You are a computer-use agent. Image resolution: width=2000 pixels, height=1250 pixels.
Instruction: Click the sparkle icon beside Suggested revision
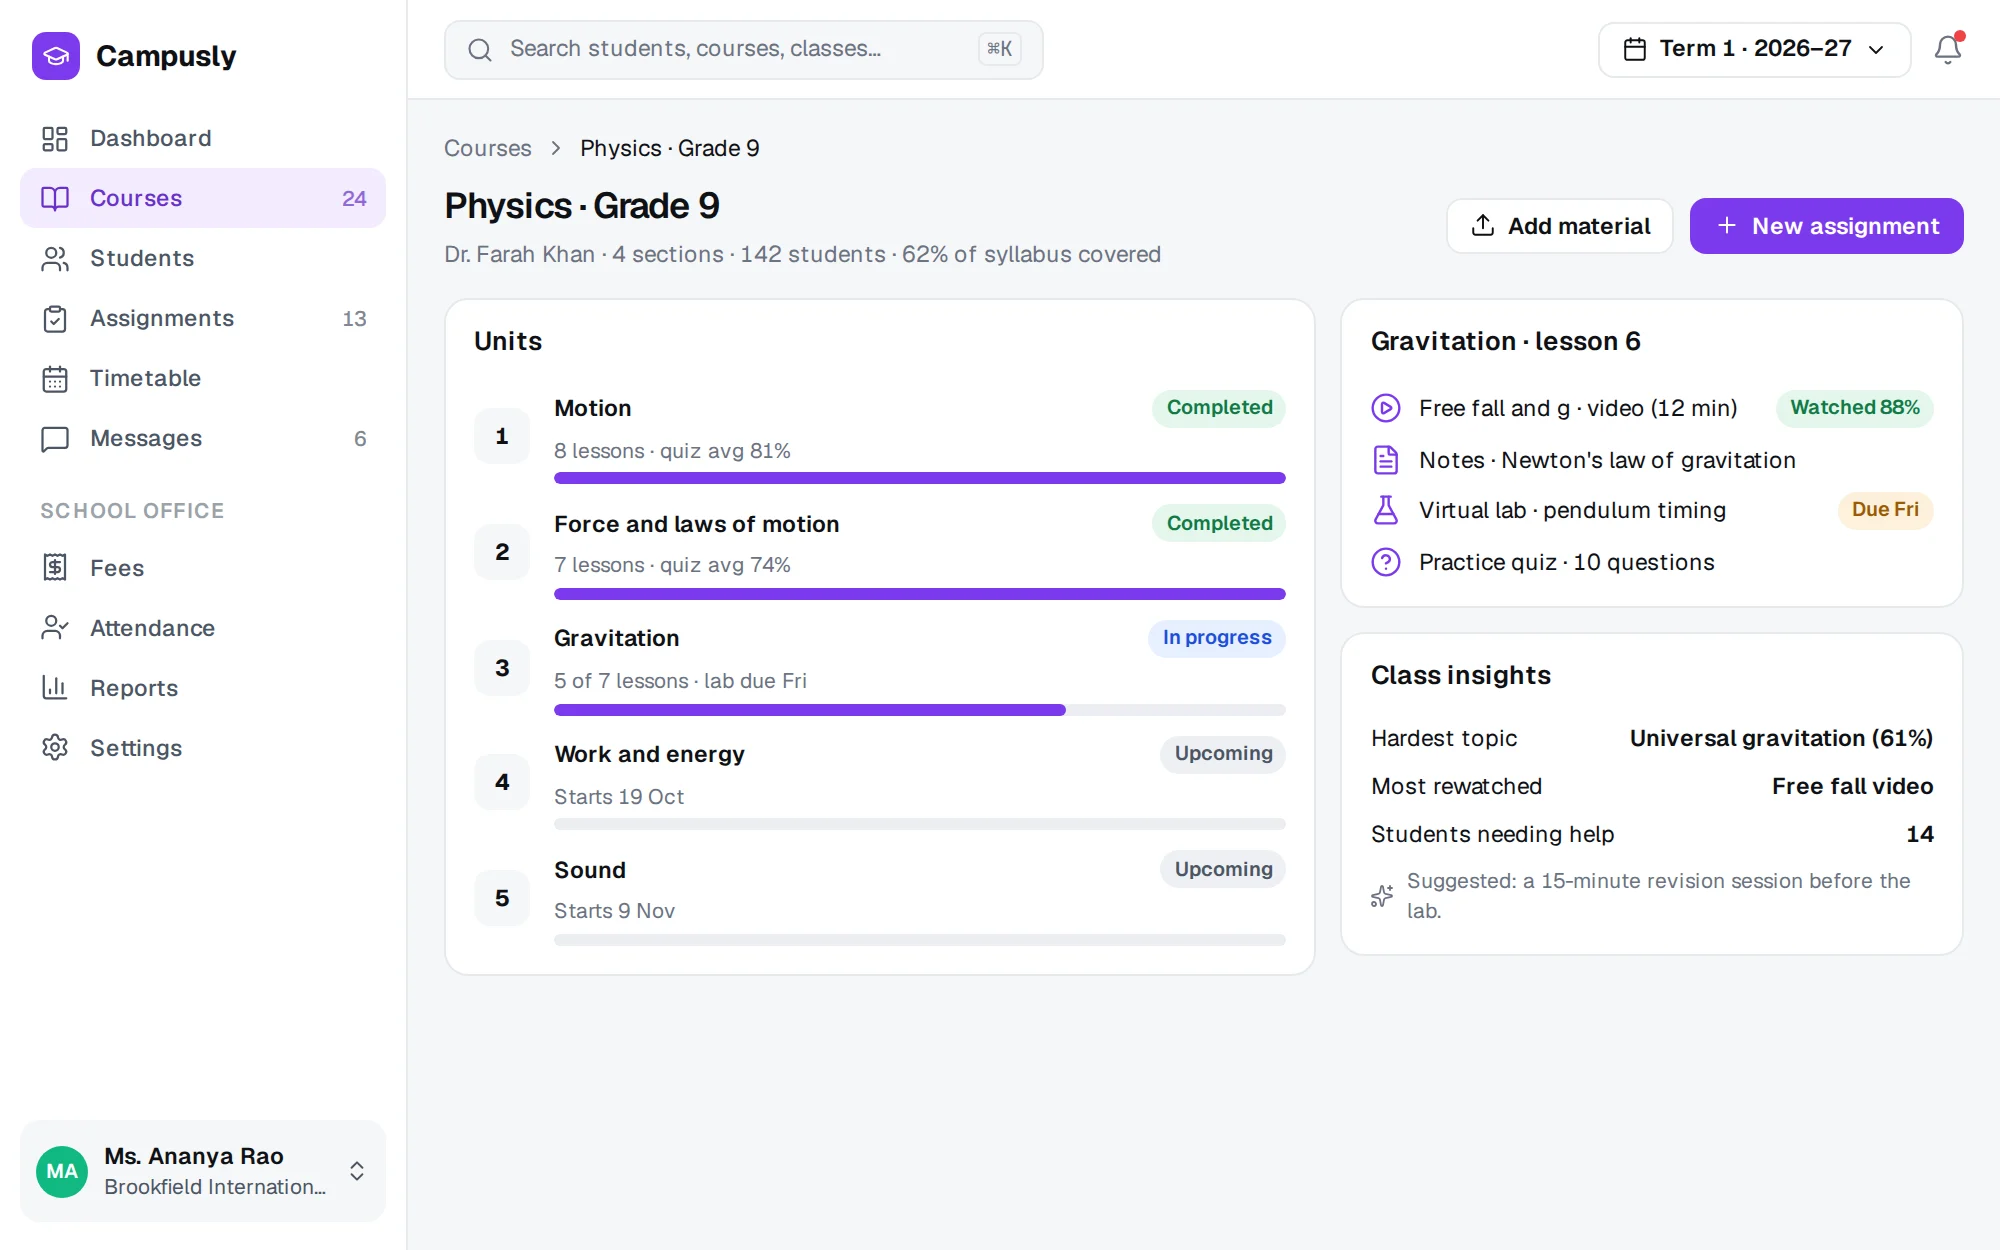1382,895
